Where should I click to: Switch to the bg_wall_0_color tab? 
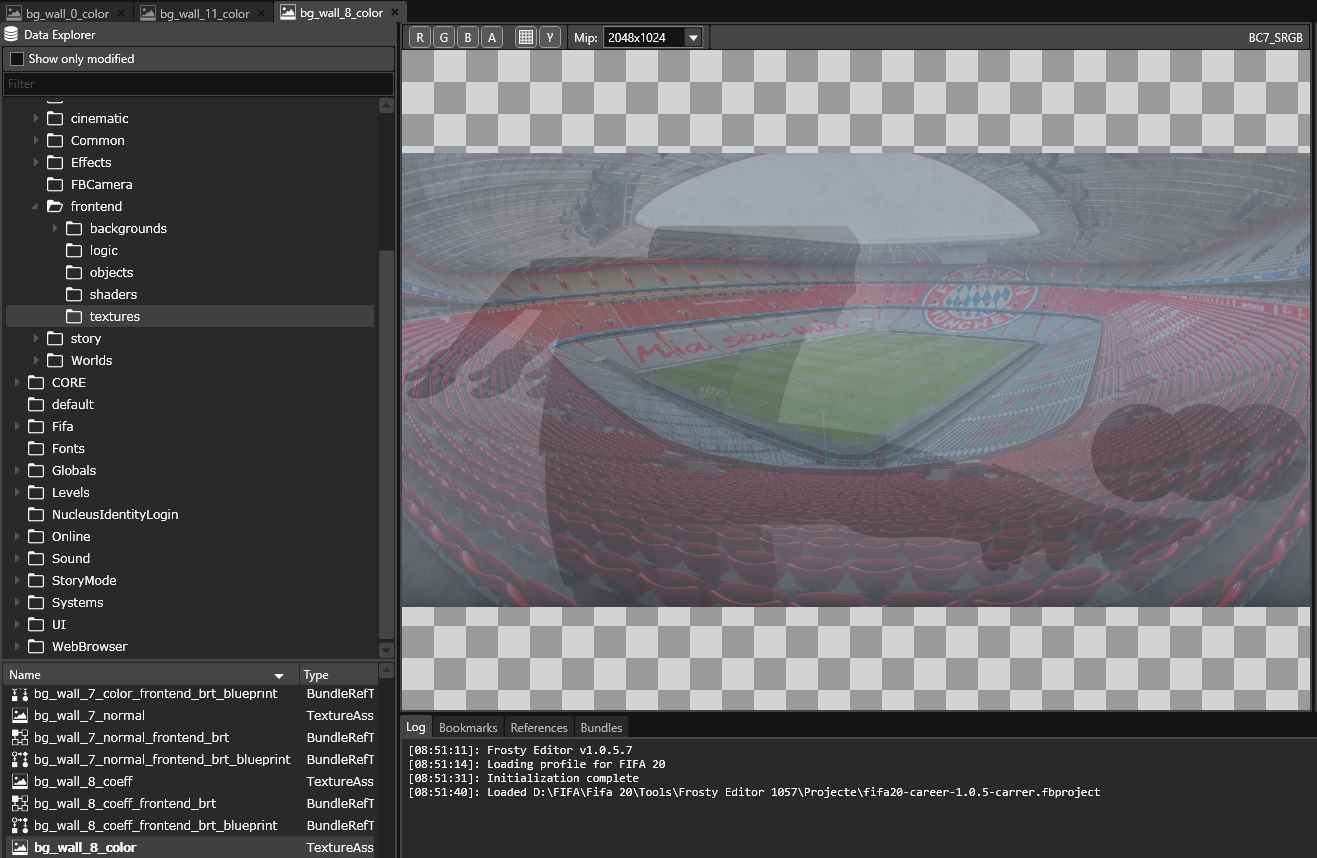67,13
